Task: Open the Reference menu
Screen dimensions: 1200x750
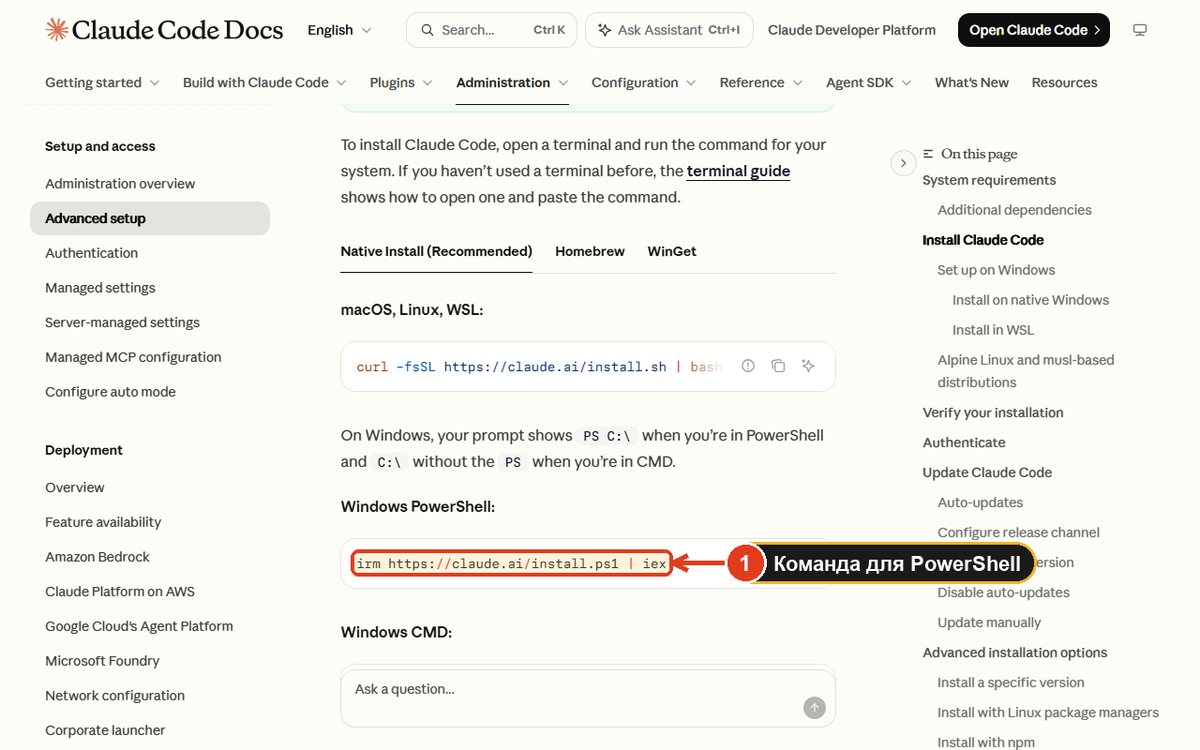Action: coord(760,82)
